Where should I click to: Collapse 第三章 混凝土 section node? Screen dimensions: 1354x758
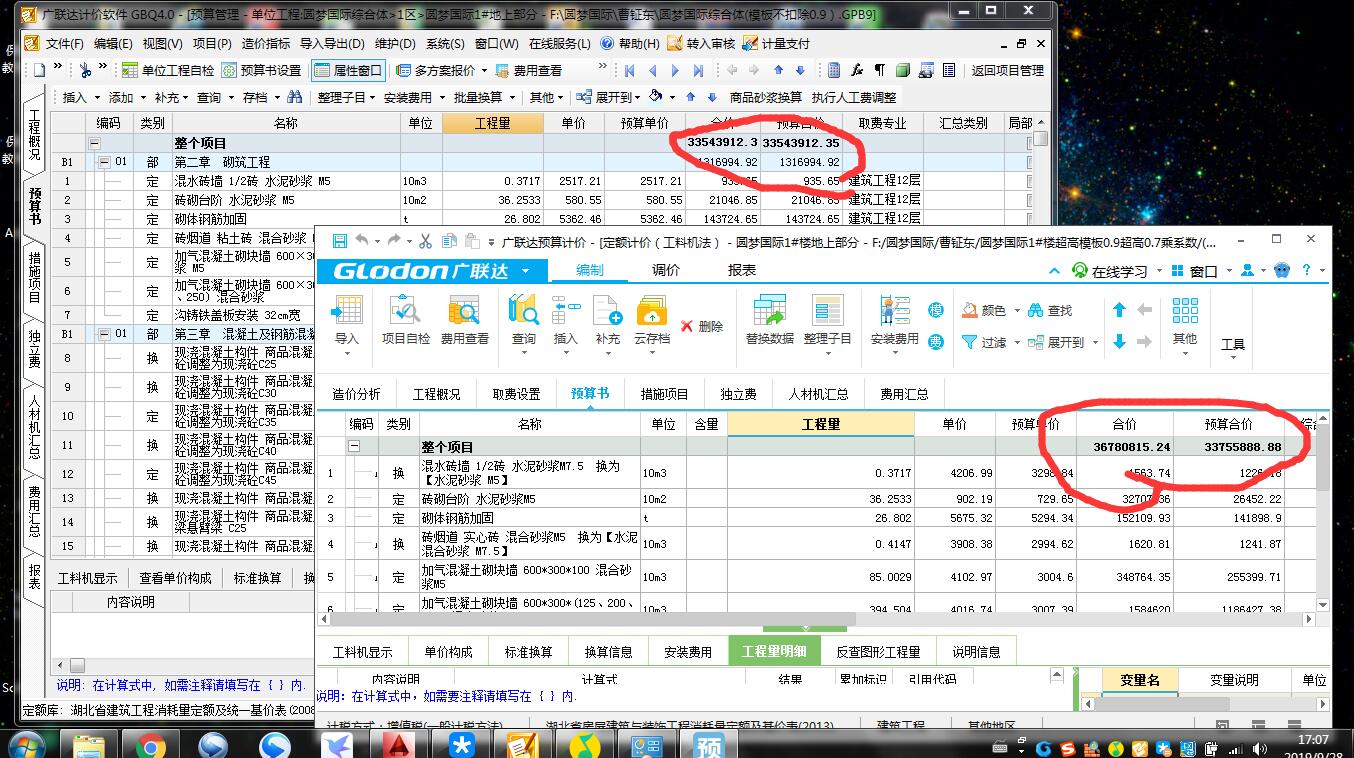tap(104, 334)
